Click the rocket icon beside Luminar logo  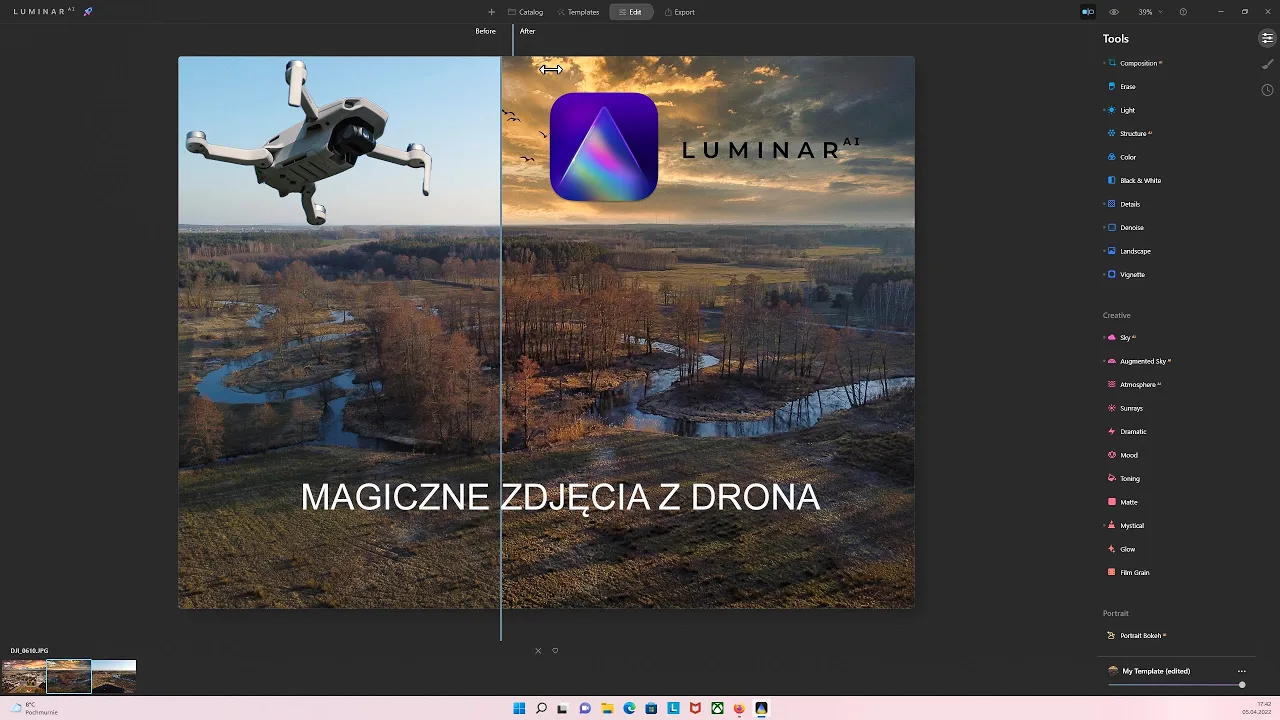point(88,12)
